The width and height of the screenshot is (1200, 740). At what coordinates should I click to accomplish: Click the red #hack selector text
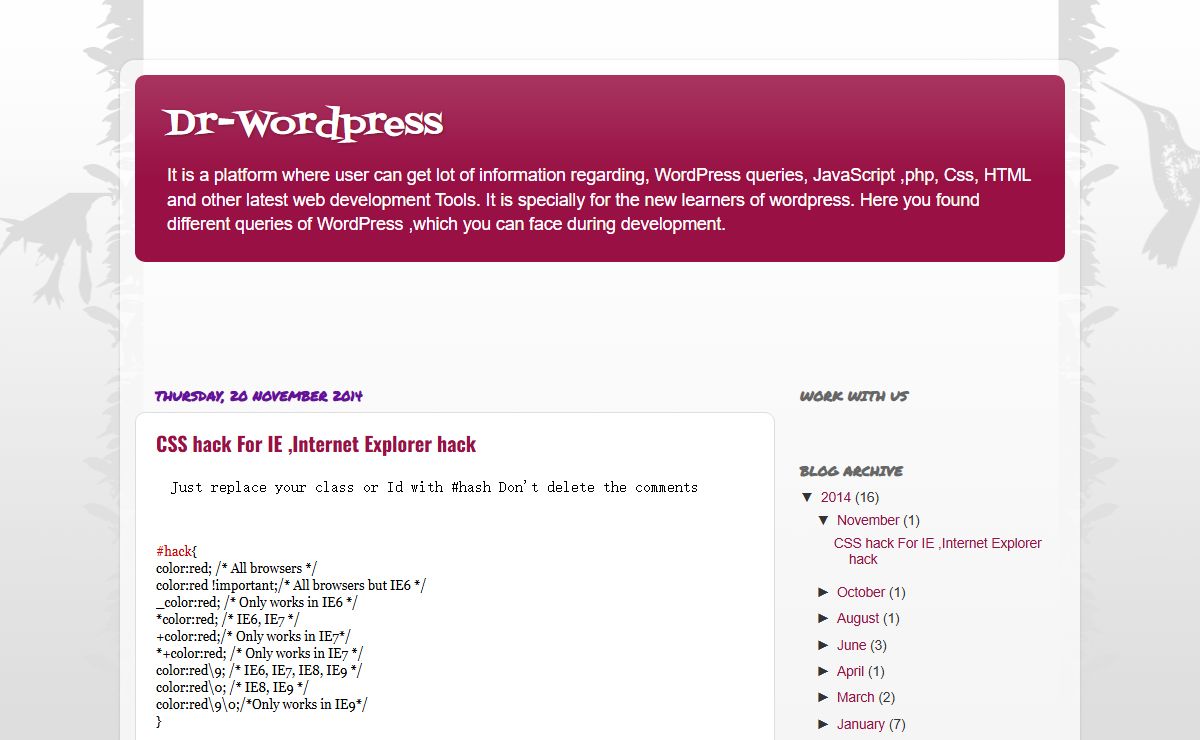pos(173,551)
